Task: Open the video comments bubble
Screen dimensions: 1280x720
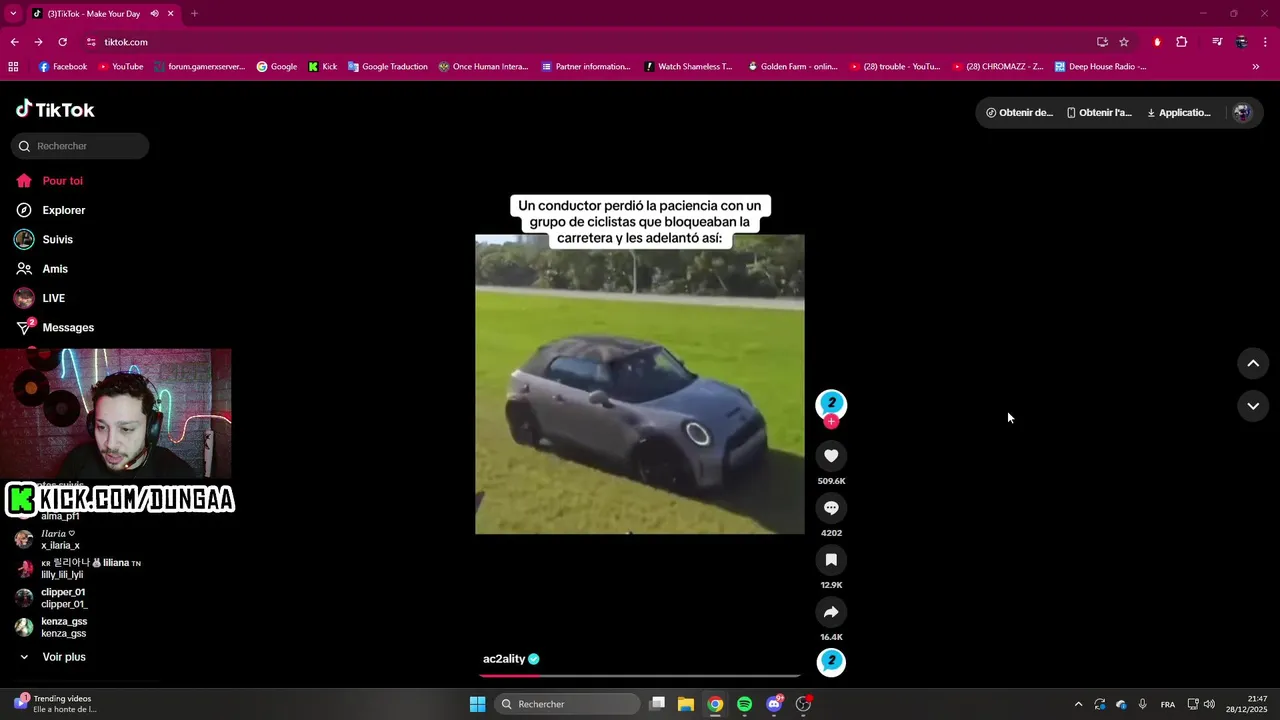Action: click(831, 508)
